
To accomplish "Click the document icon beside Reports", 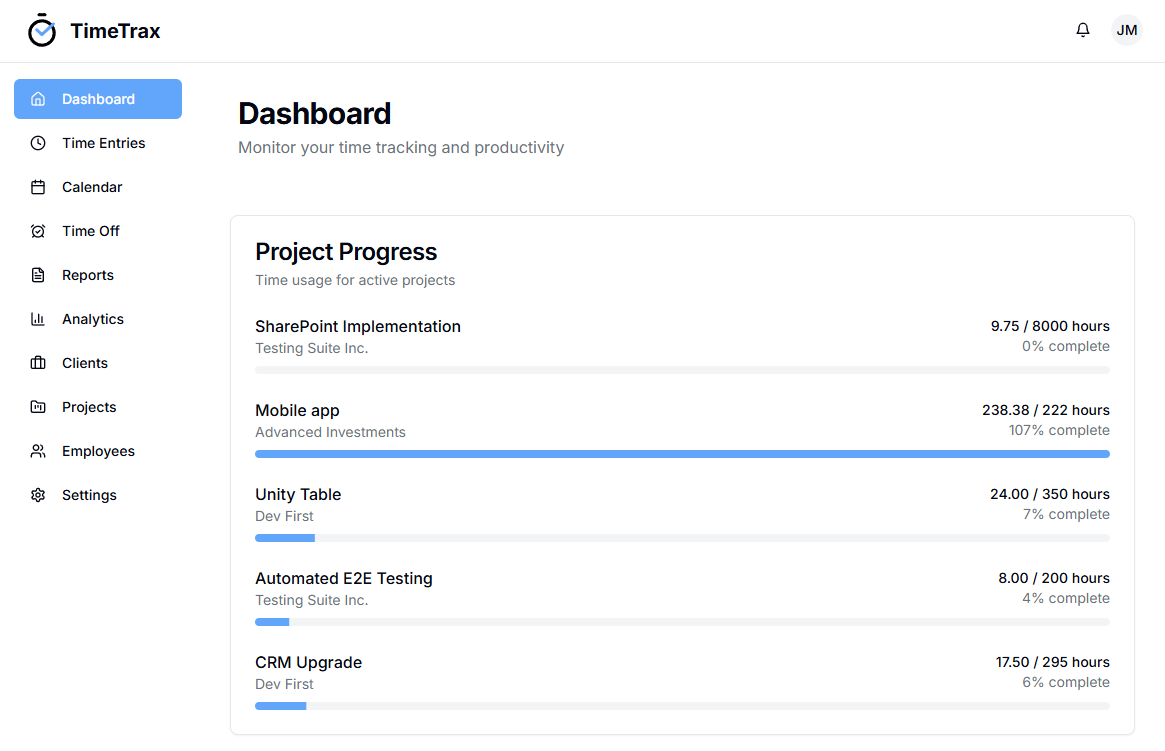I will coord(38,275).
